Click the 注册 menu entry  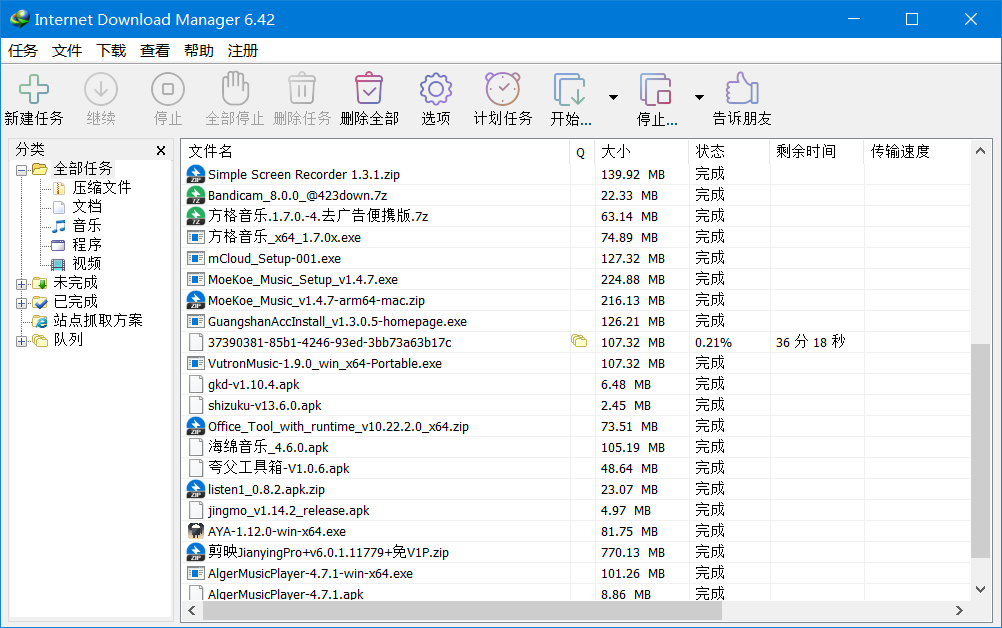tap(243, 50)
